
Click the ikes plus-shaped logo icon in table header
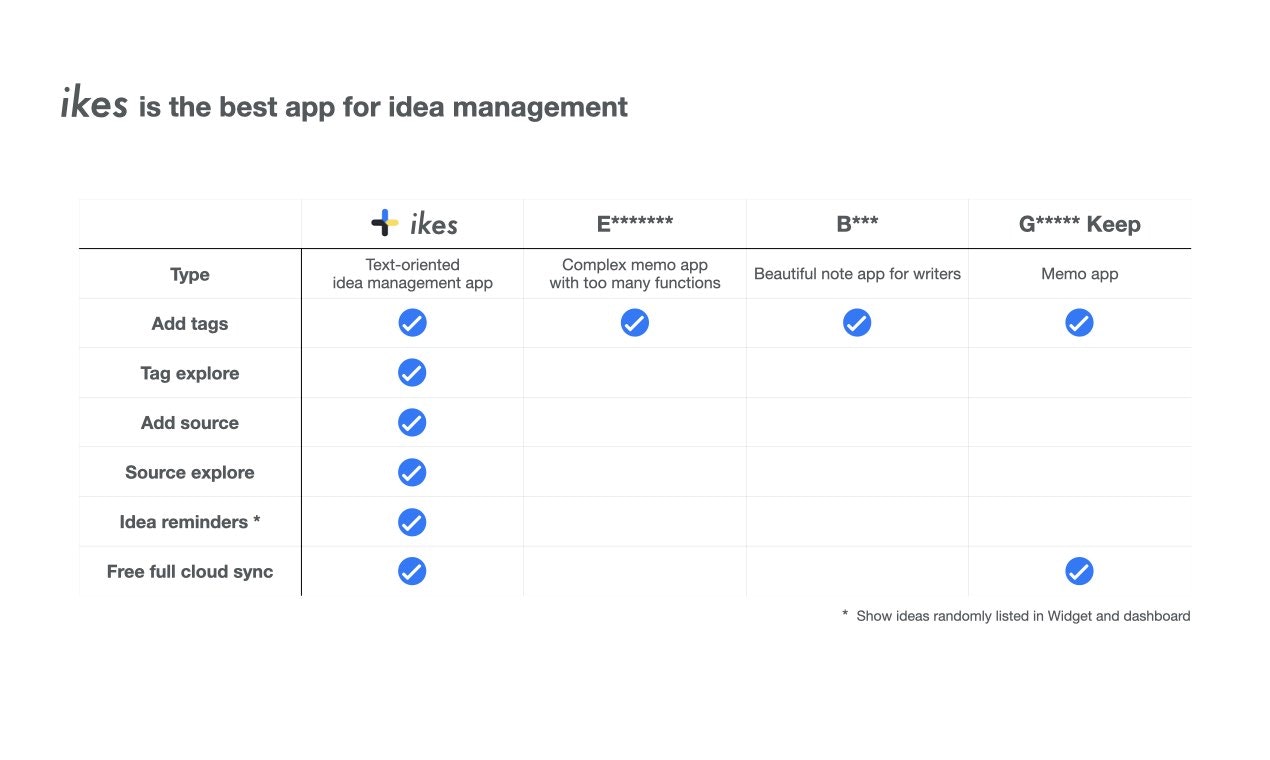click(385, 223)
